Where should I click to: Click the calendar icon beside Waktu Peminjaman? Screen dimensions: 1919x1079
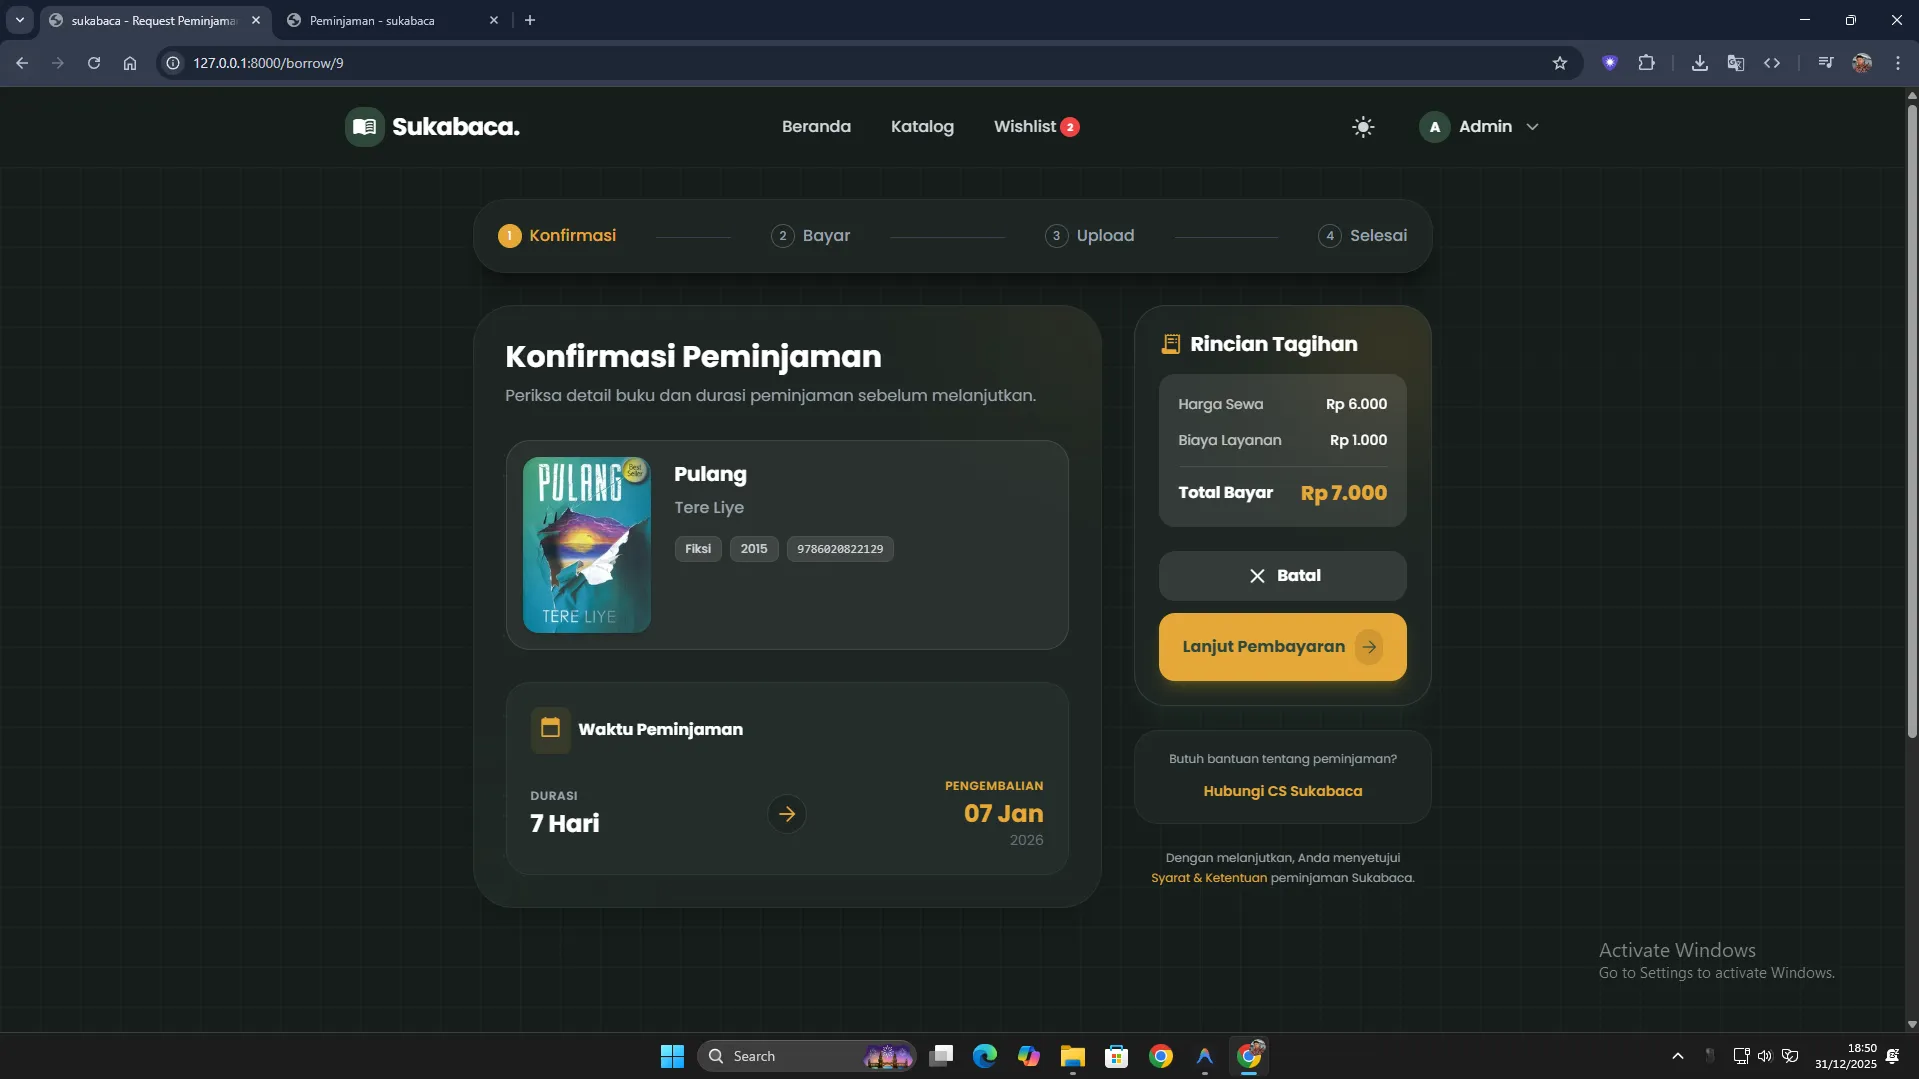[550, 729]
